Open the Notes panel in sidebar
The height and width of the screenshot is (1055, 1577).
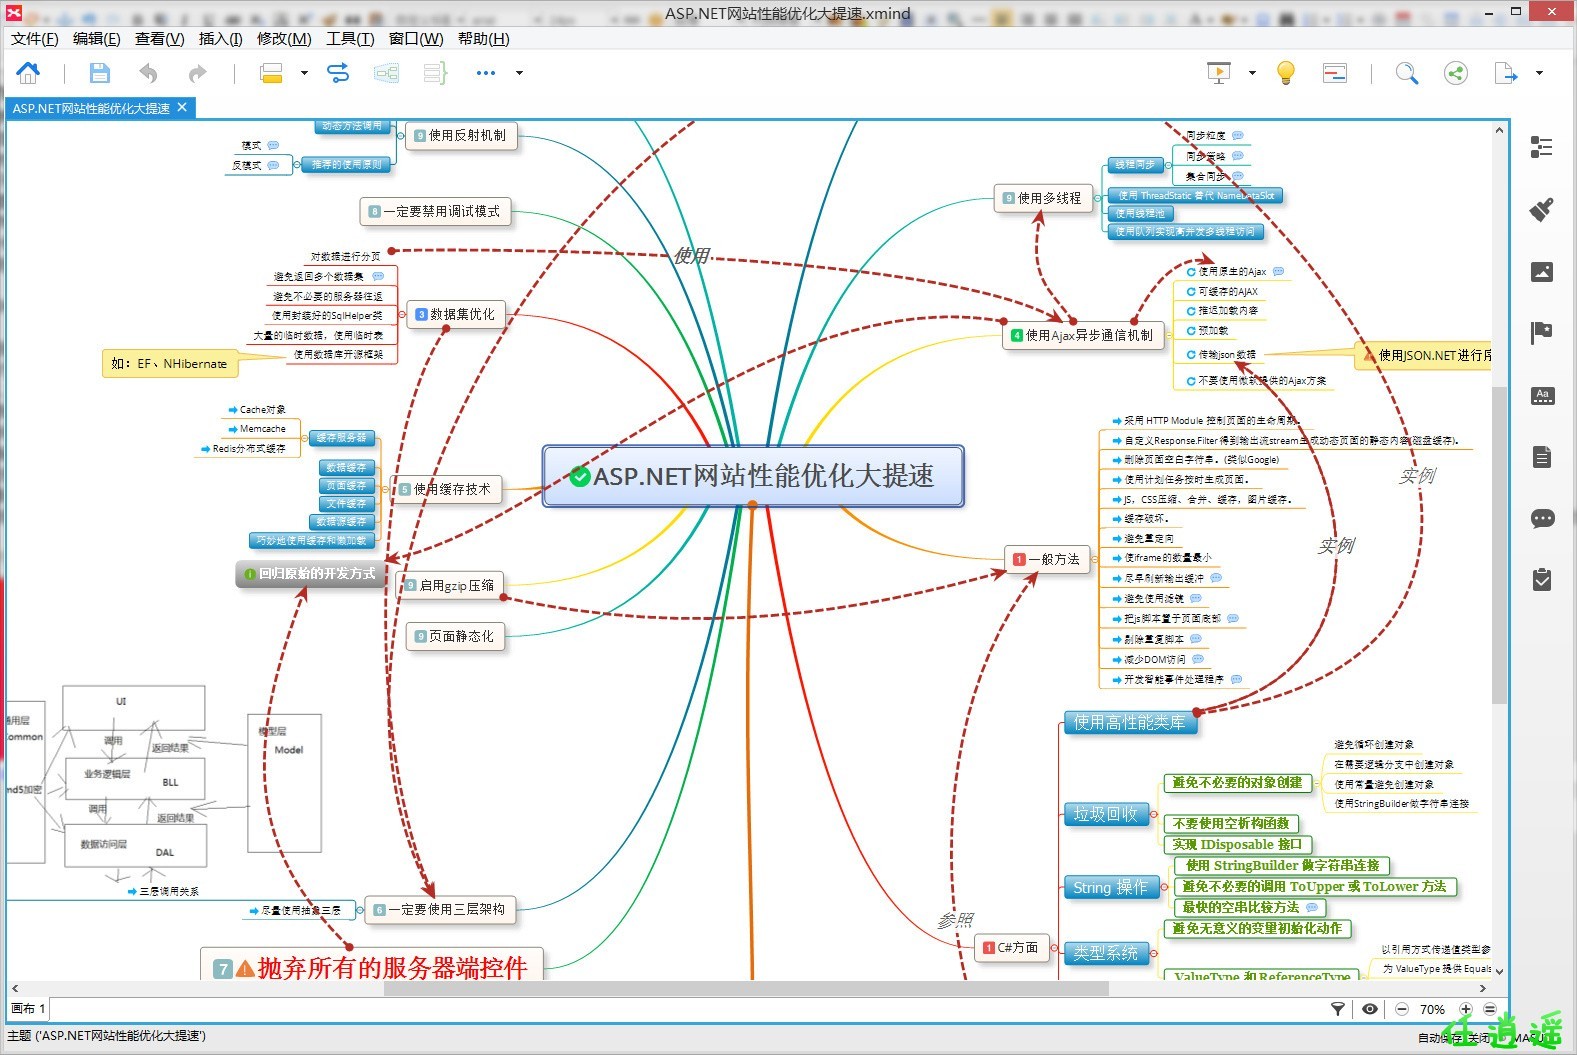click(1542, 457)
